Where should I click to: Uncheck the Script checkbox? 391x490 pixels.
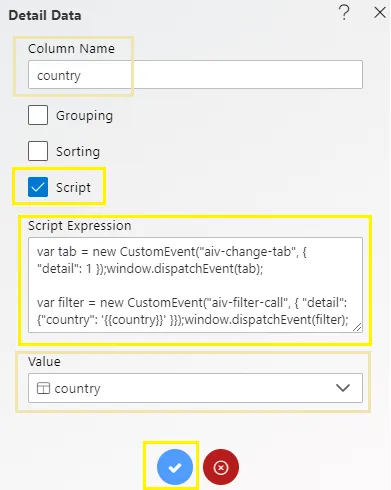(38, 187)
